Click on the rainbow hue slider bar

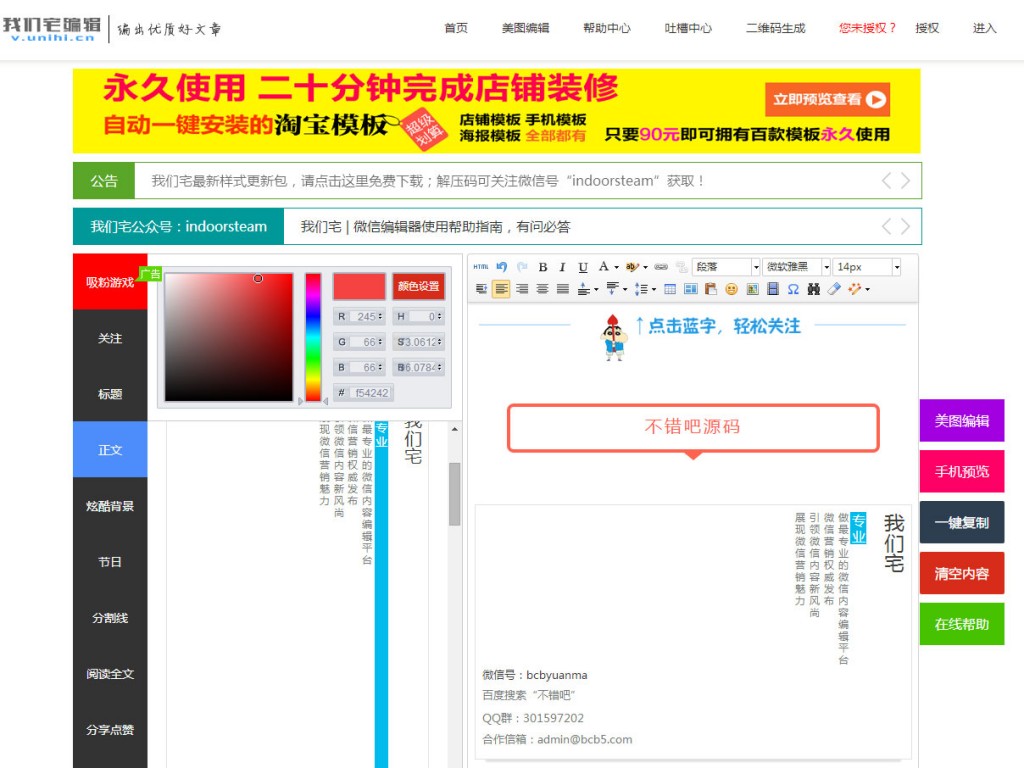pos(313,337)
